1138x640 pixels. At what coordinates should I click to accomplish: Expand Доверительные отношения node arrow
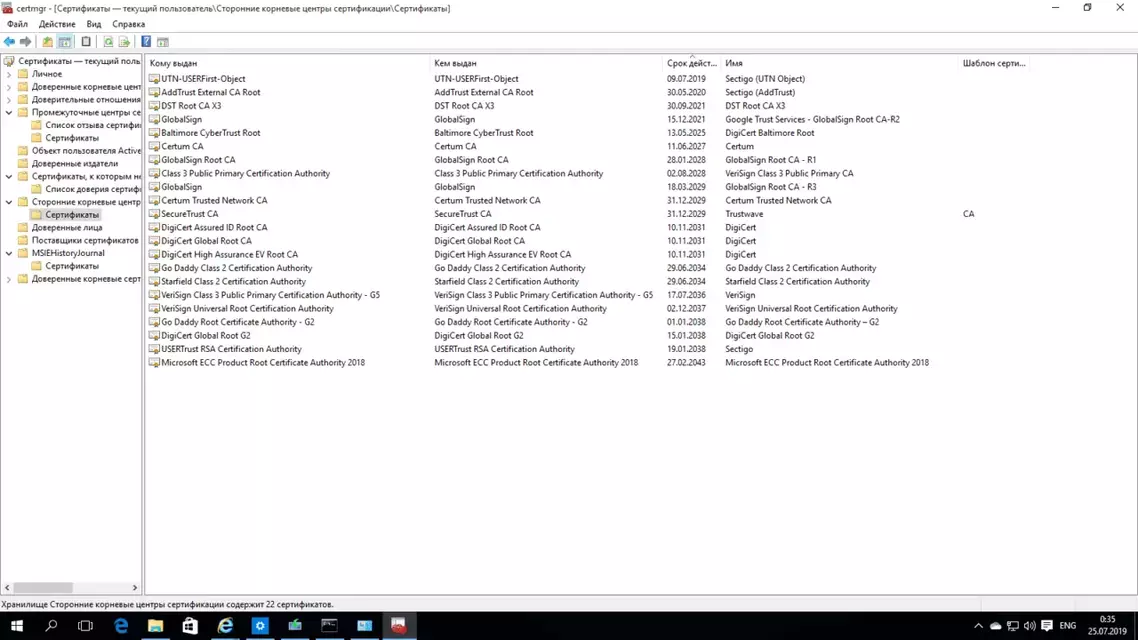tap(9, 99)
